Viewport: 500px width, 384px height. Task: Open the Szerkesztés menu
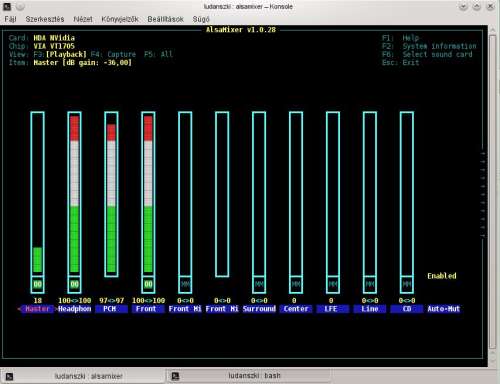pos(45,19)
